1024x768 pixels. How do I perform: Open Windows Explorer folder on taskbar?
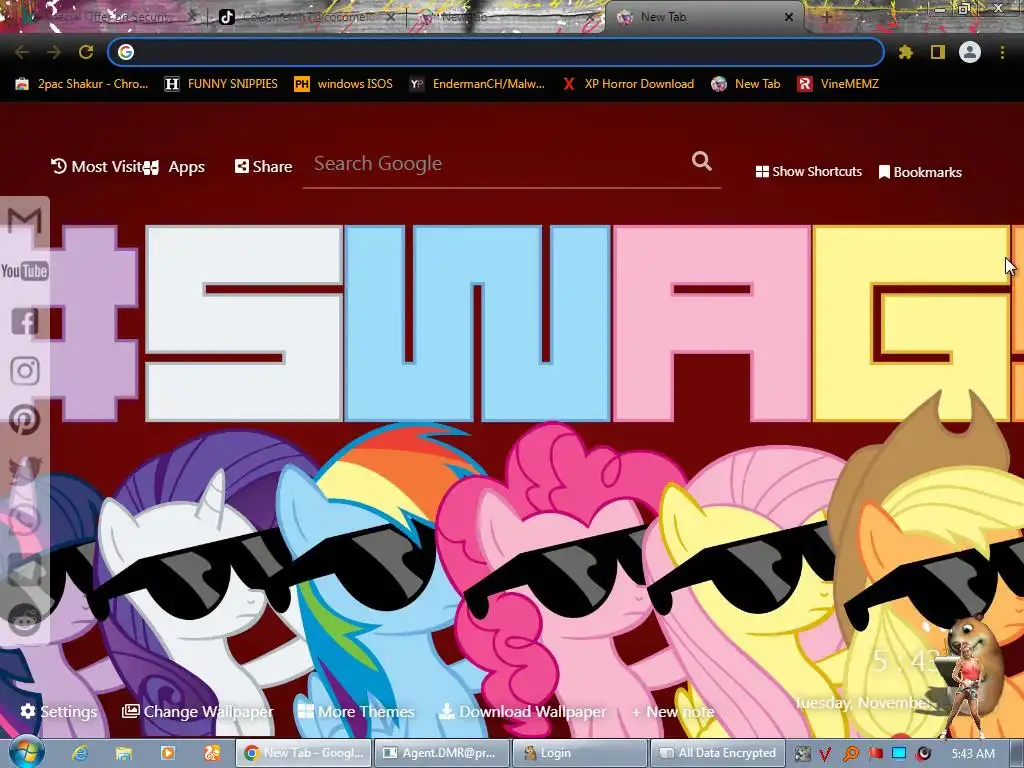coord(123,753)
